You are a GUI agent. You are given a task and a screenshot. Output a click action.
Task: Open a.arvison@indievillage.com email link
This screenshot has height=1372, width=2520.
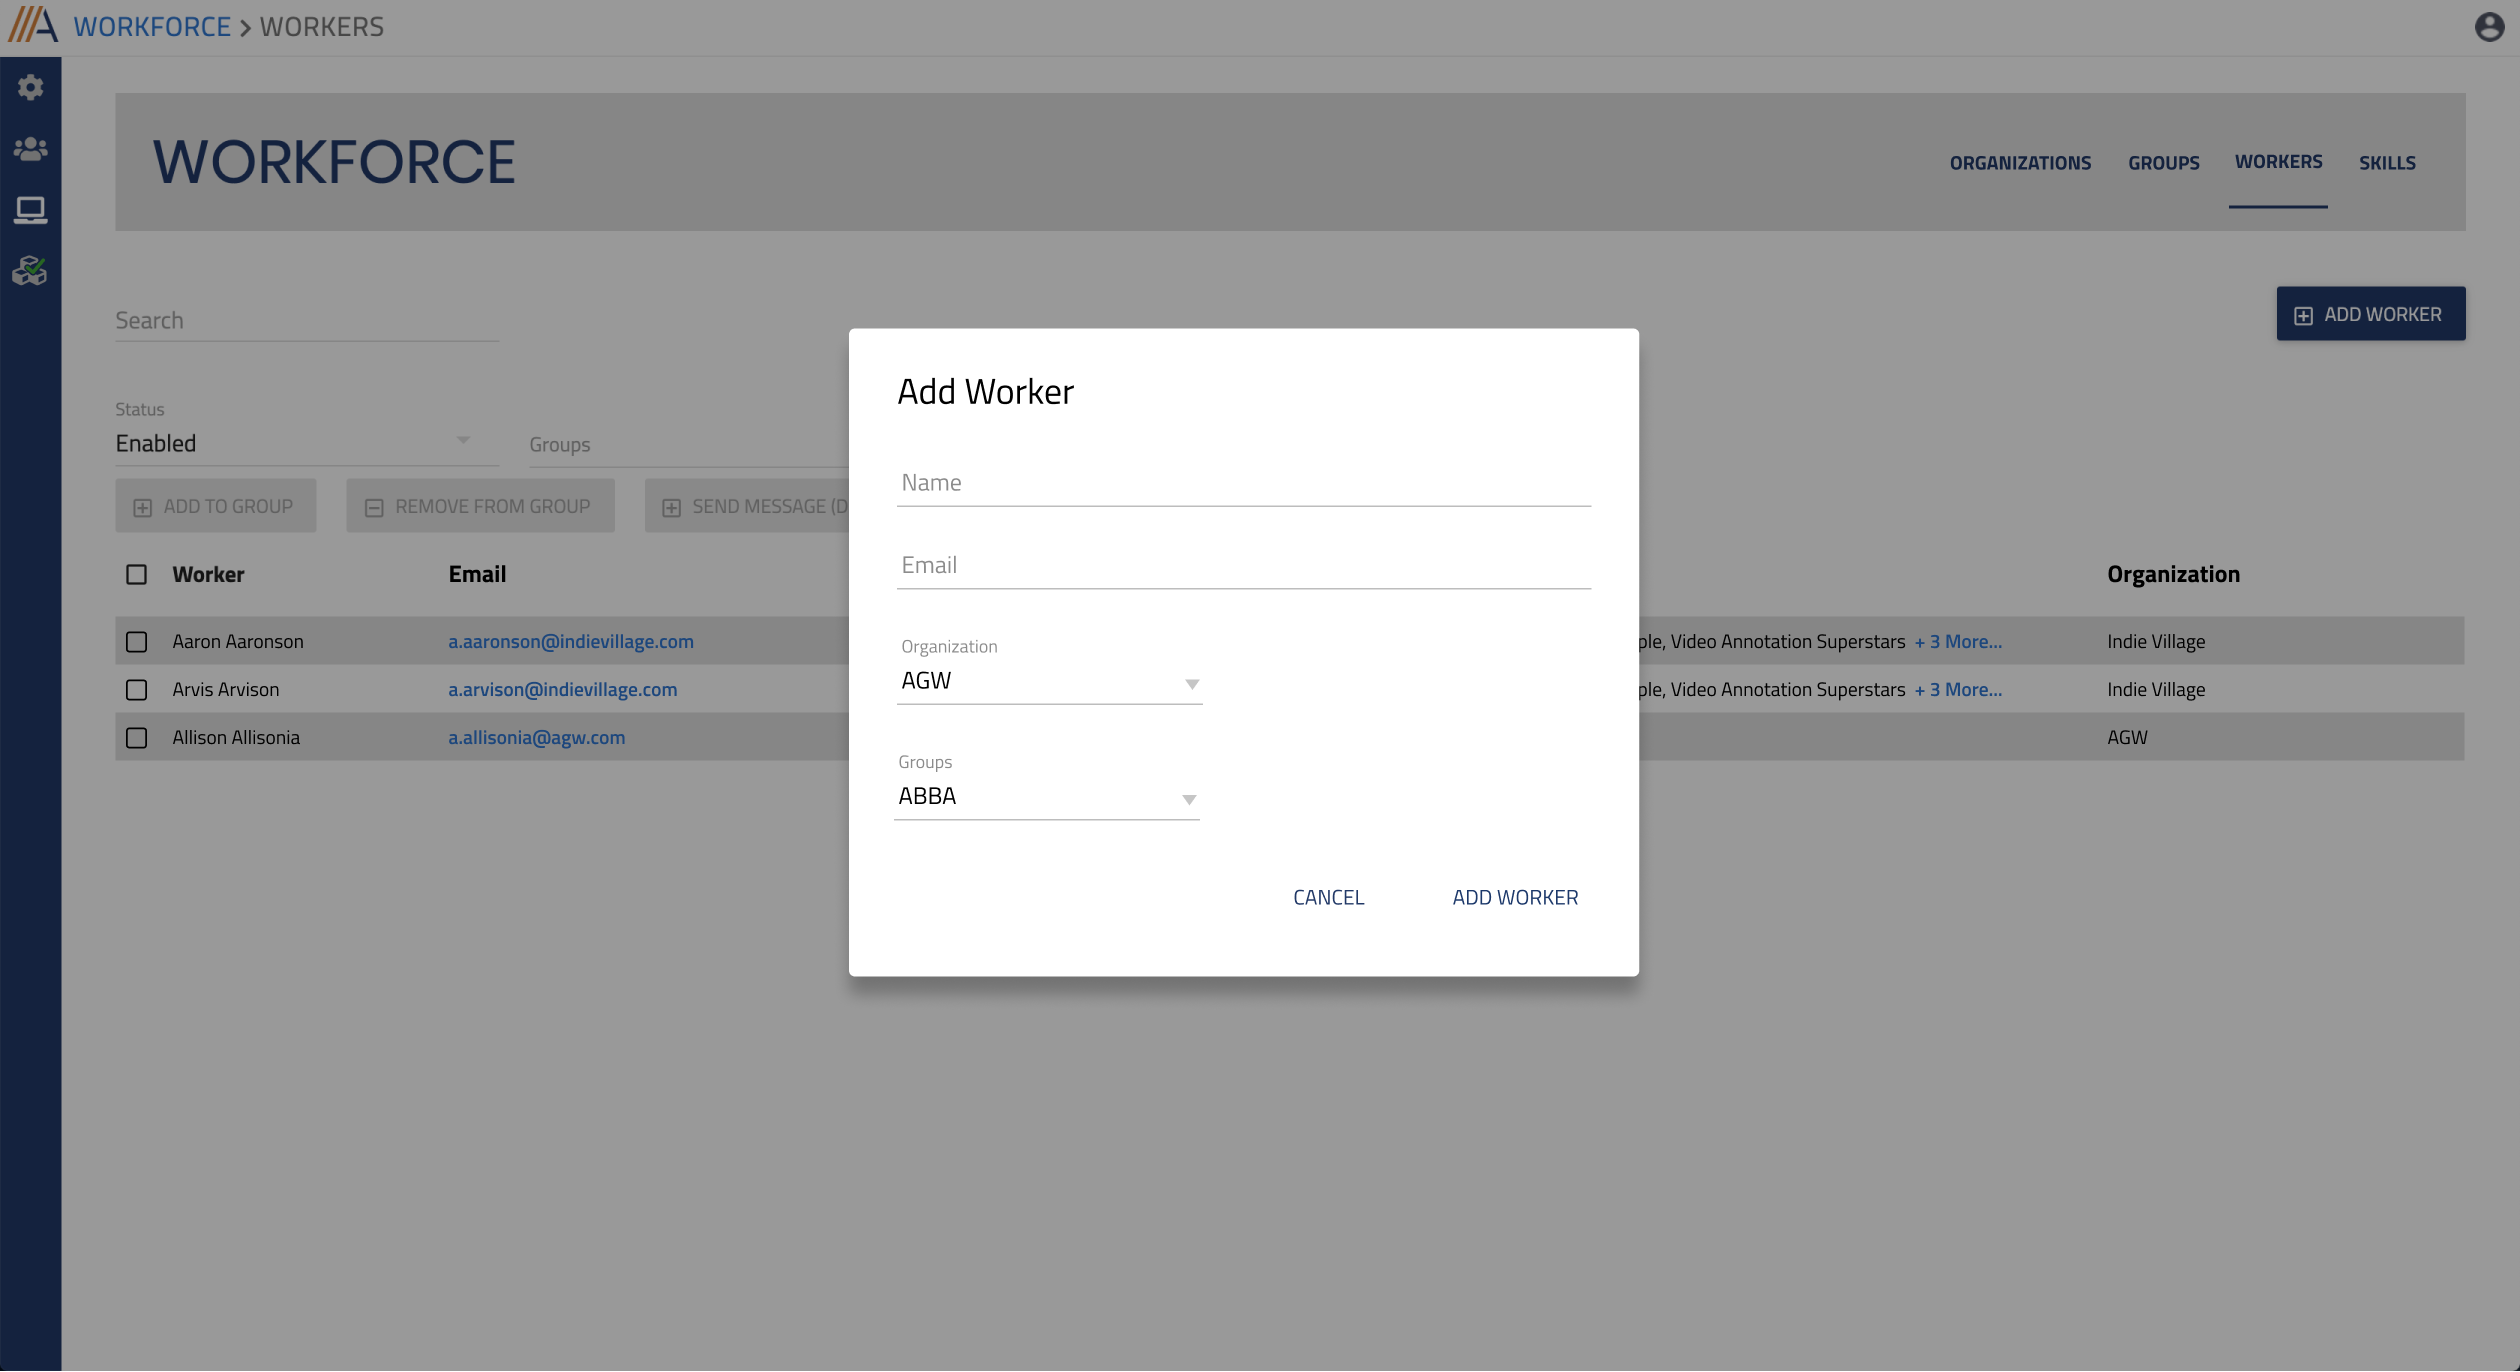click(562, 689)
